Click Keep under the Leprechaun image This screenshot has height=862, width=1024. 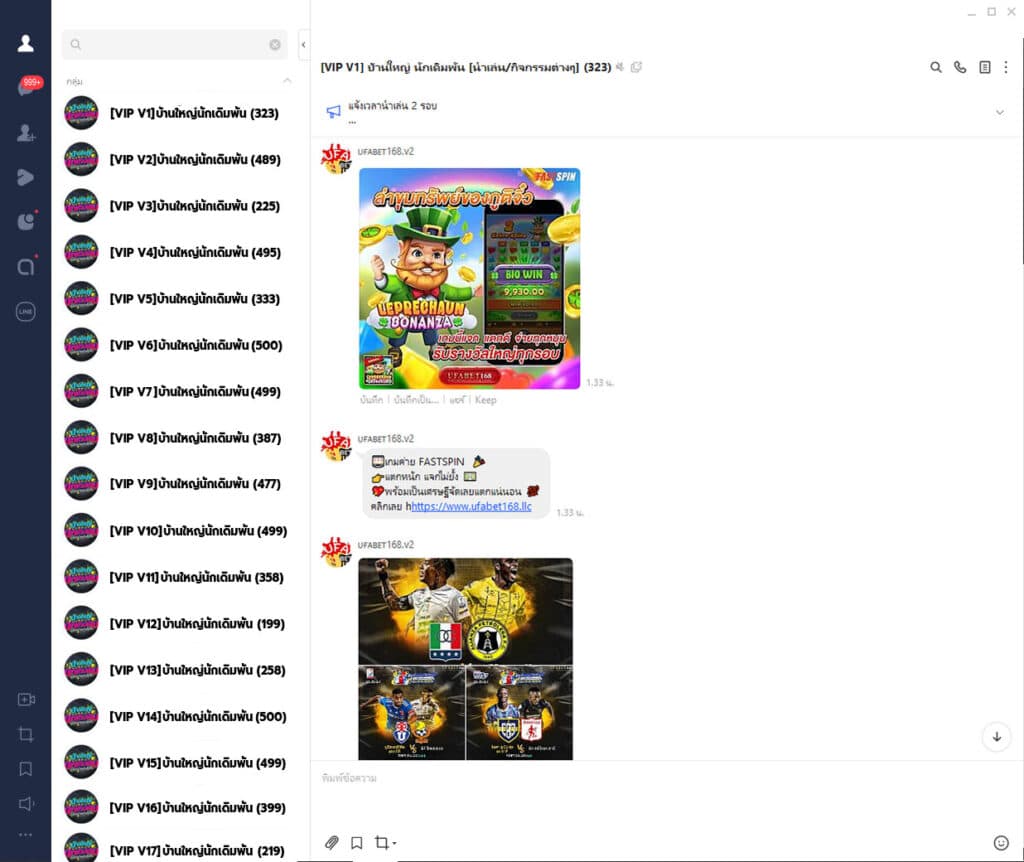pos(485,400)
